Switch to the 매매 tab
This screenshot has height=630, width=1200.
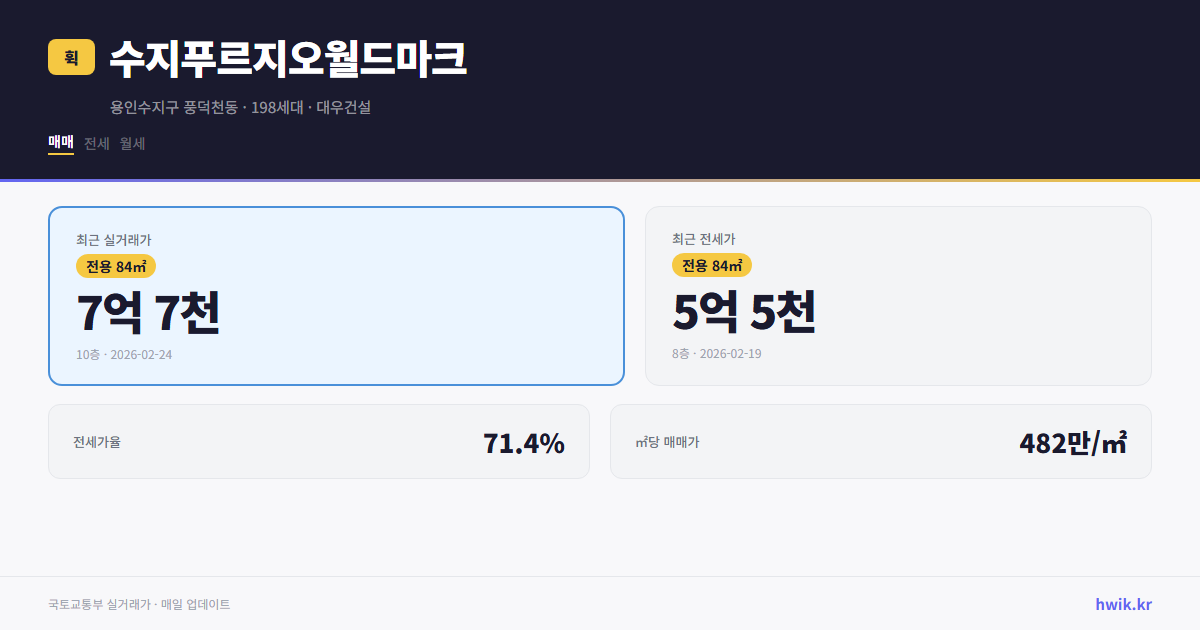click(59, 143)
